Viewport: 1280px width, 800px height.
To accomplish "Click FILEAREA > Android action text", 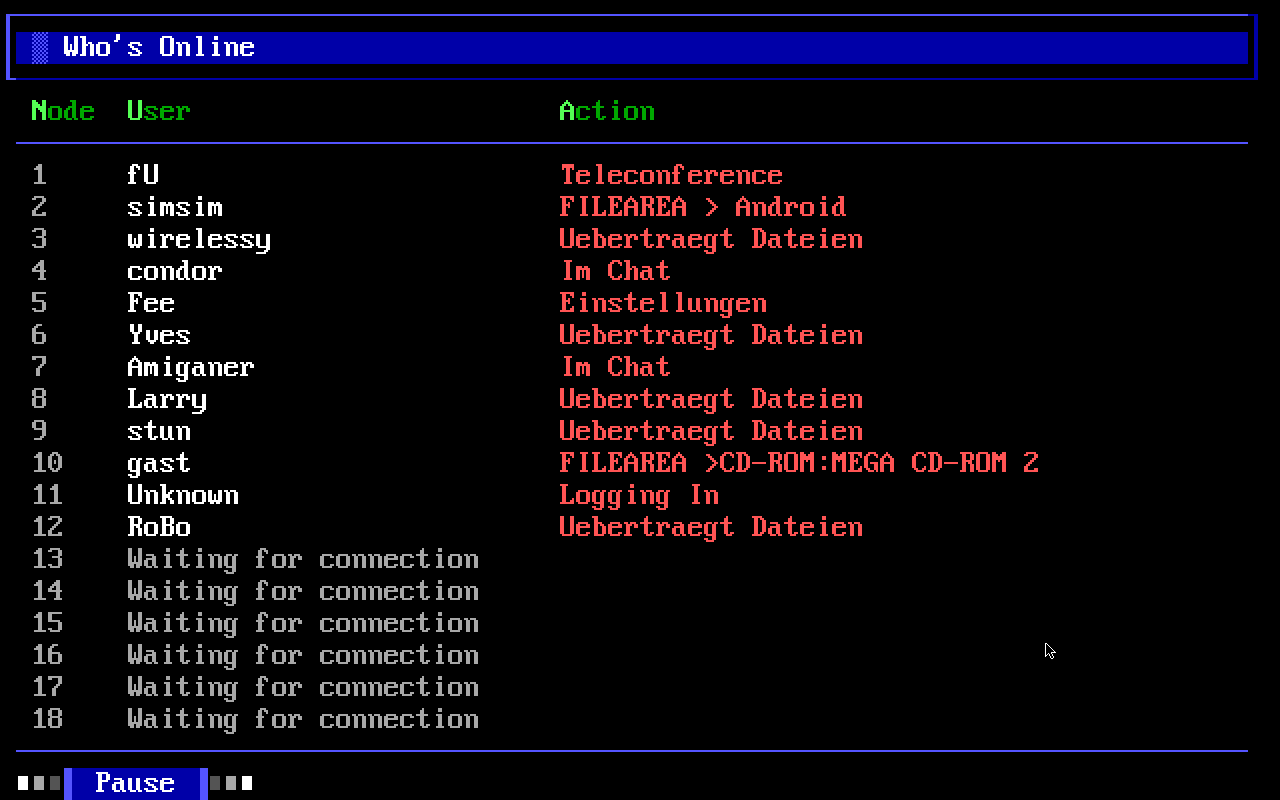I will click(x=702, y=207).
